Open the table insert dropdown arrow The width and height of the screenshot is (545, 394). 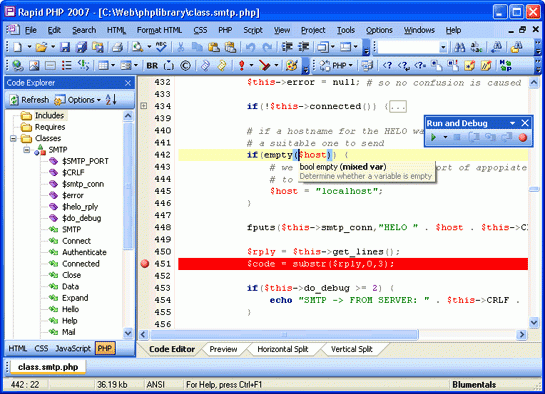coord(113,65)
